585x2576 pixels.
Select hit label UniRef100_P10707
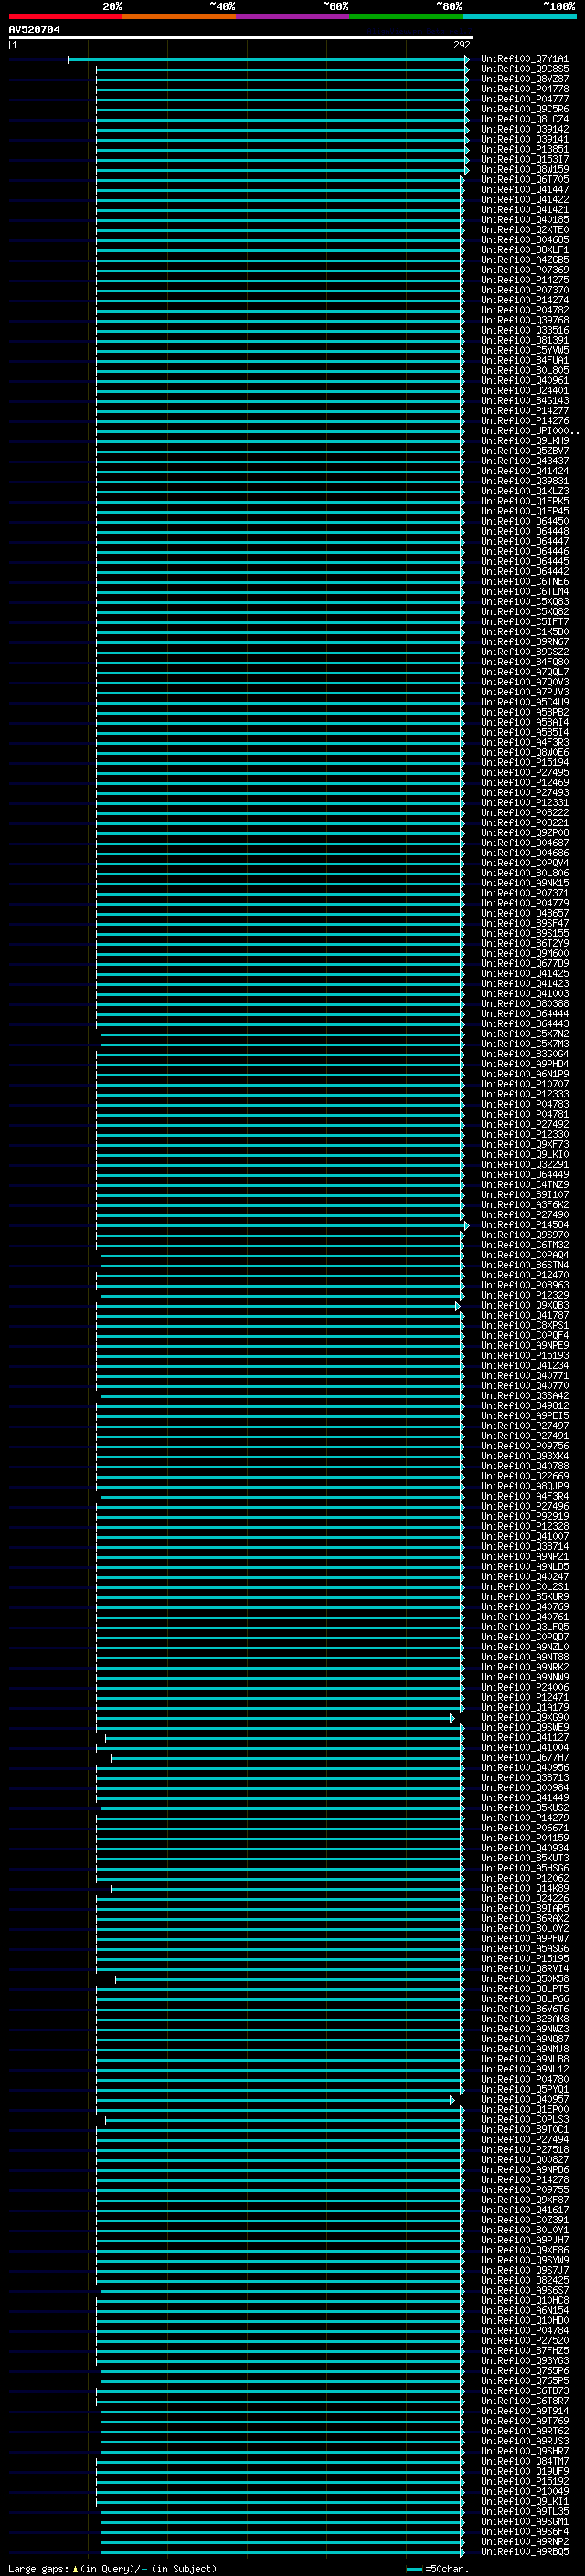pyautogui.click(x=524, y=1084)
